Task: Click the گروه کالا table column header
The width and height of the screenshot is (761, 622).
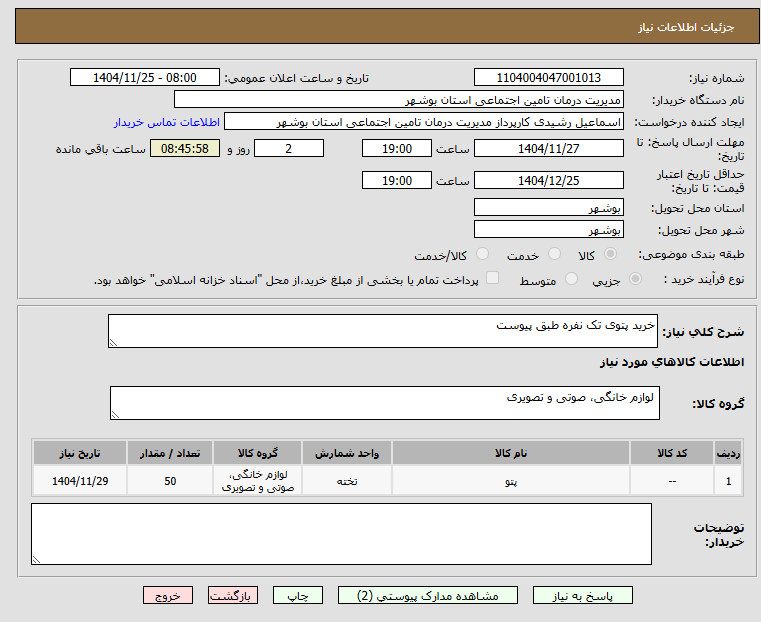Action: tap(258, 453)
